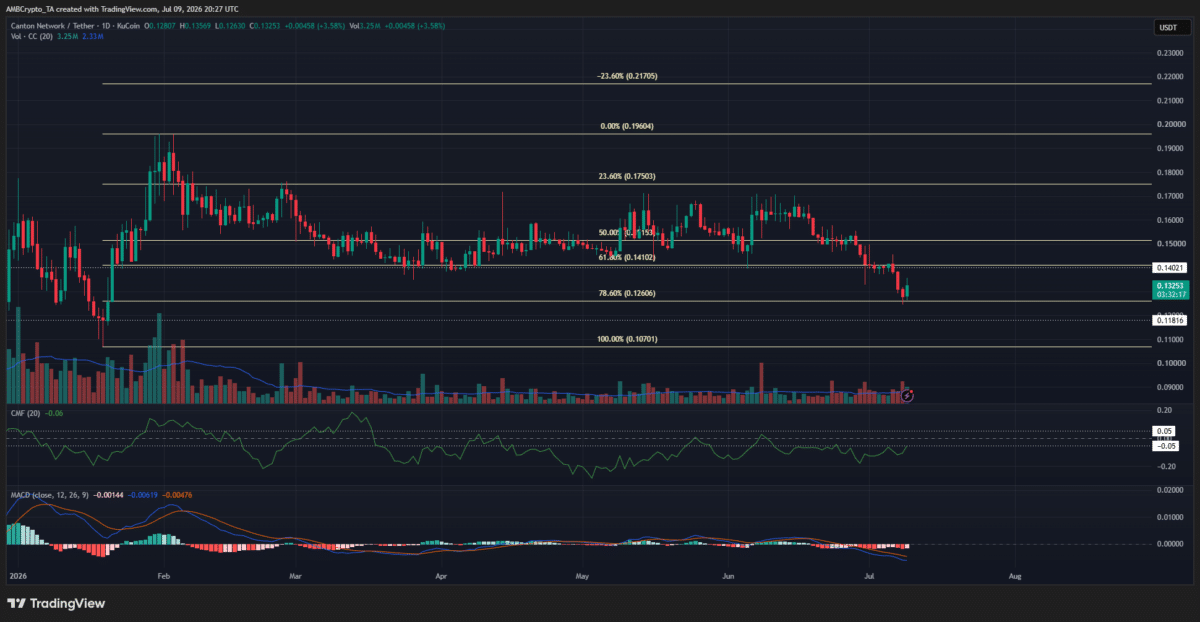This screenshot has height=622, width=1200.
Task: Click the Jun label on time axis
Action: pyautogui.click(x=729, y=577)
